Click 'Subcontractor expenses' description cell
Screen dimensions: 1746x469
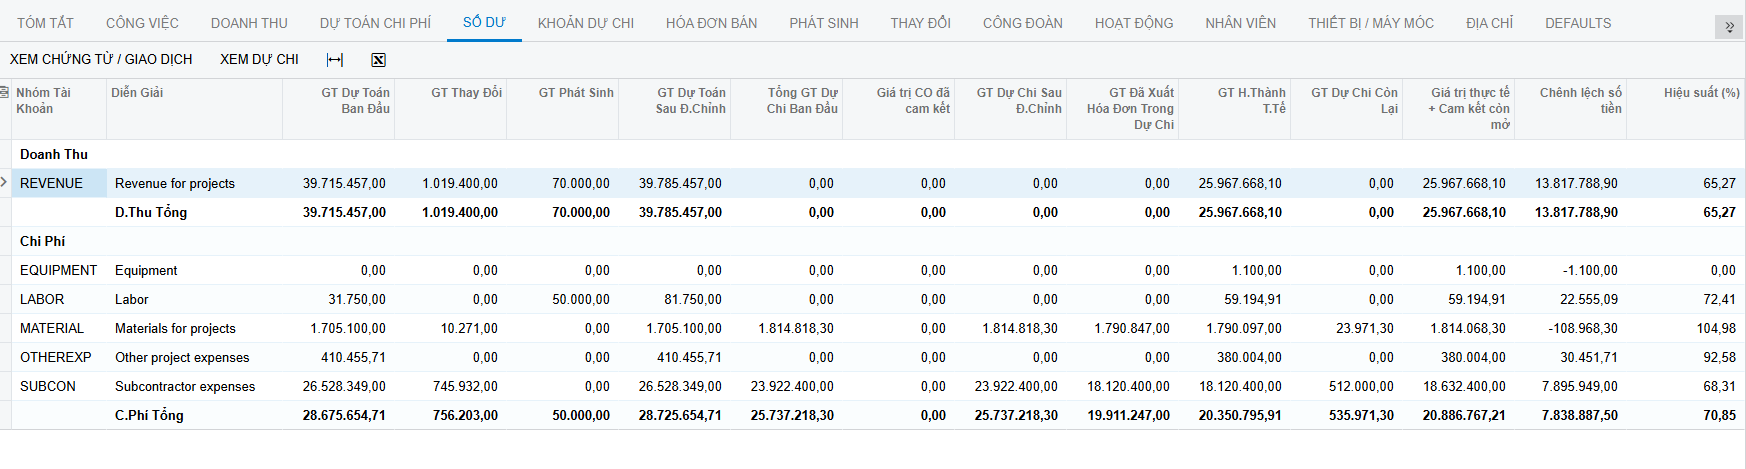[194, 386]
